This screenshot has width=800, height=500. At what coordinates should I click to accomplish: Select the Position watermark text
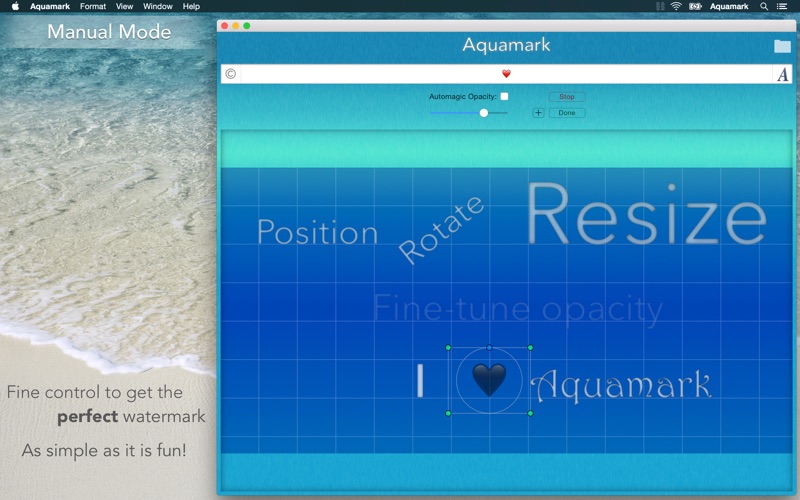(x=317, y=232)
